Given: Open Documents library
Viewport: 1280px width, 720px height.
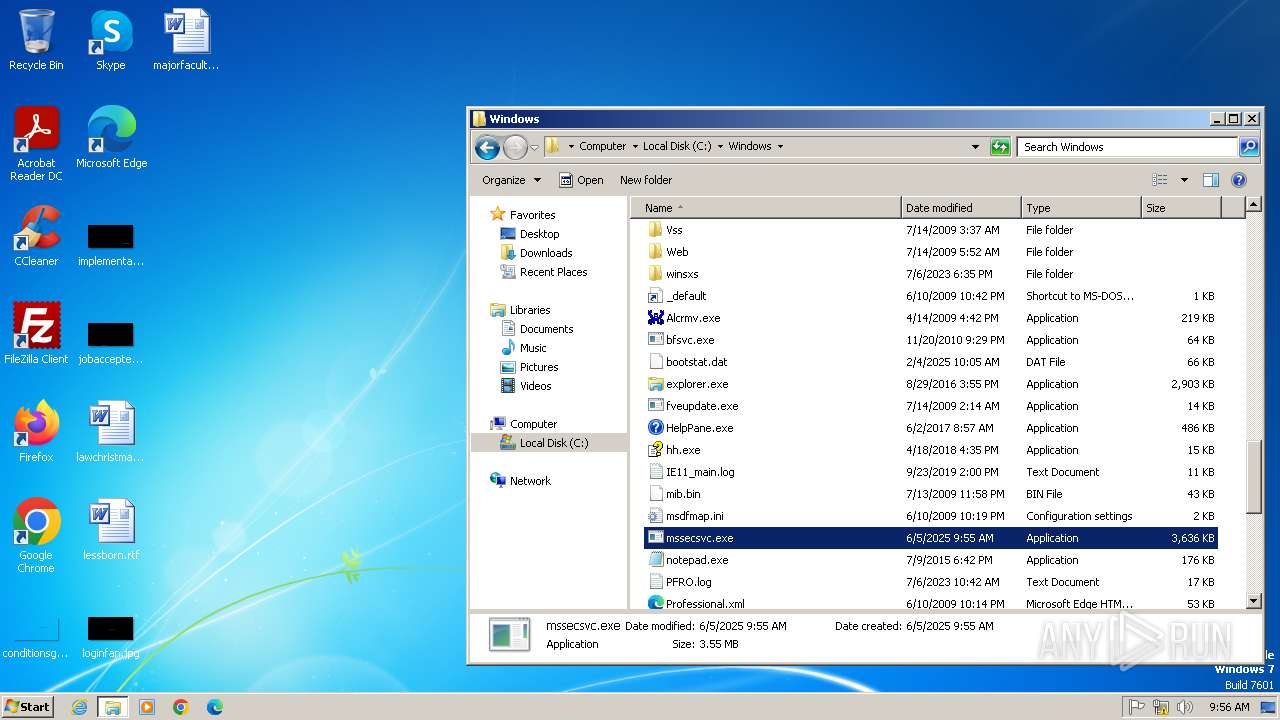Looking at the screenshot, I should click(x=546, y=329).
